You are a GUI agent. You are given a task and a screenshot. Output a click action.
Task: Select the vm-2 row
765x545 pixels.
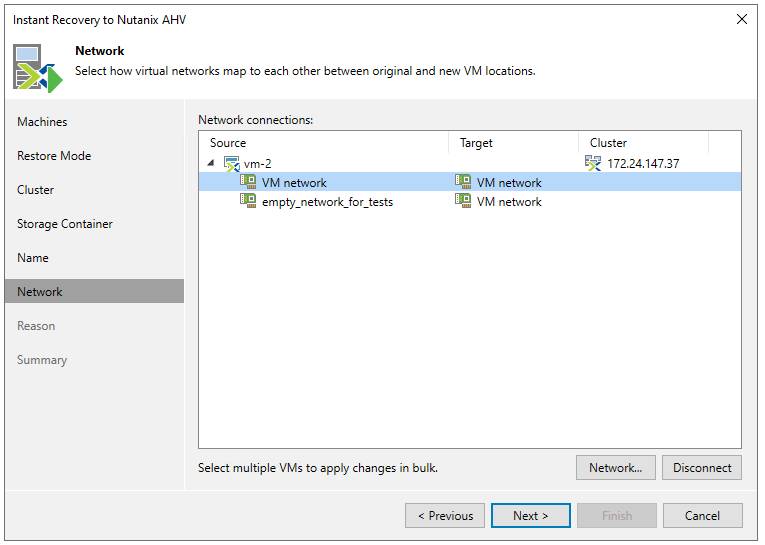tap(470, 163)
